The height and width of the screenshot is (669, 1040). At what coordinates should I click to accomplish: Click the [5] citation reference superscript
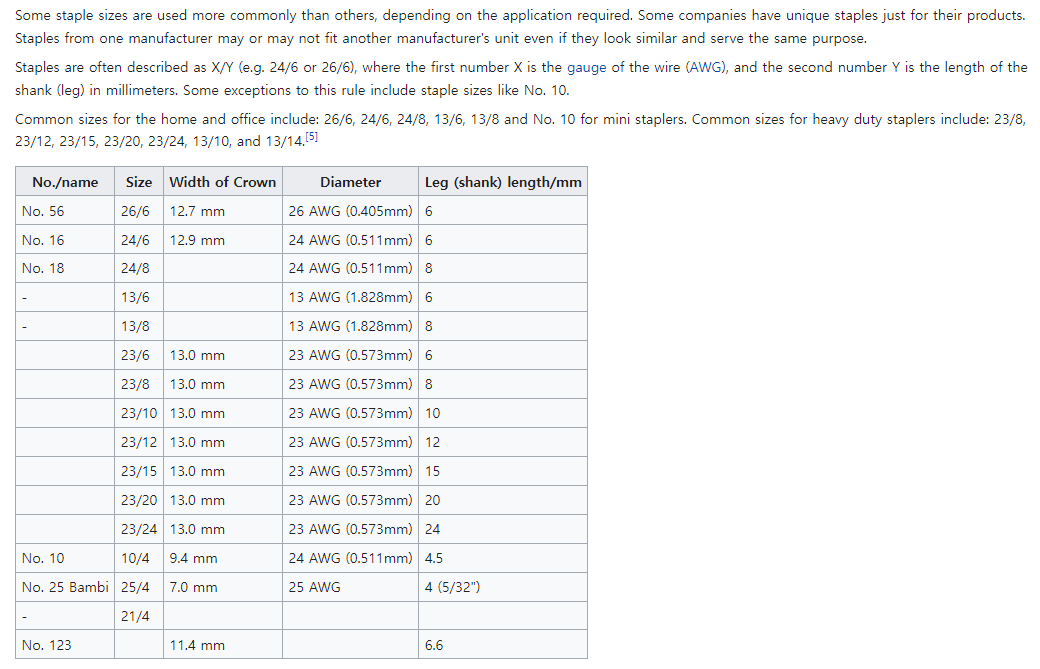pos(312,136)
